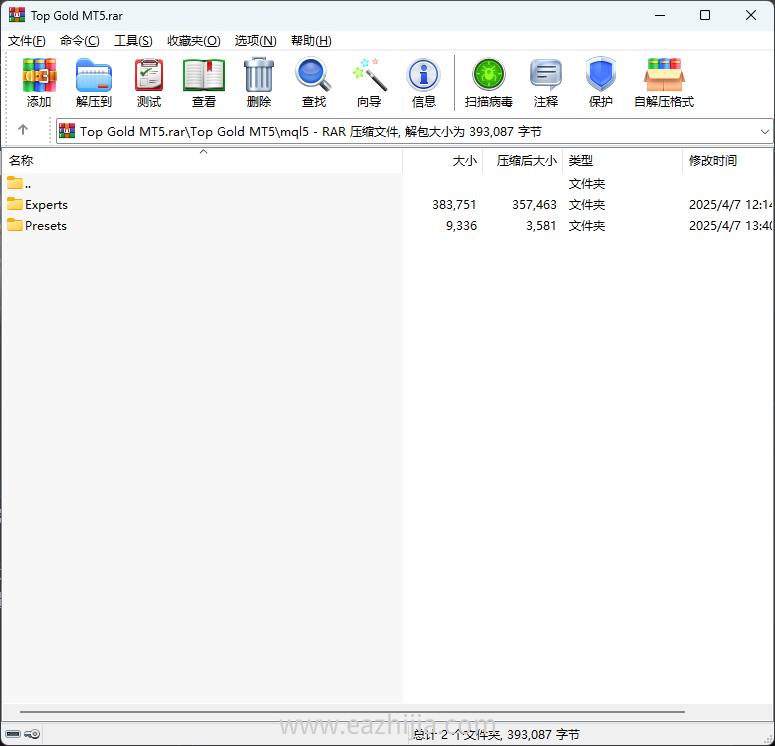Open the File (文件) menu
775x746 pixels.
pyautogui.click(x=27, y=41)
